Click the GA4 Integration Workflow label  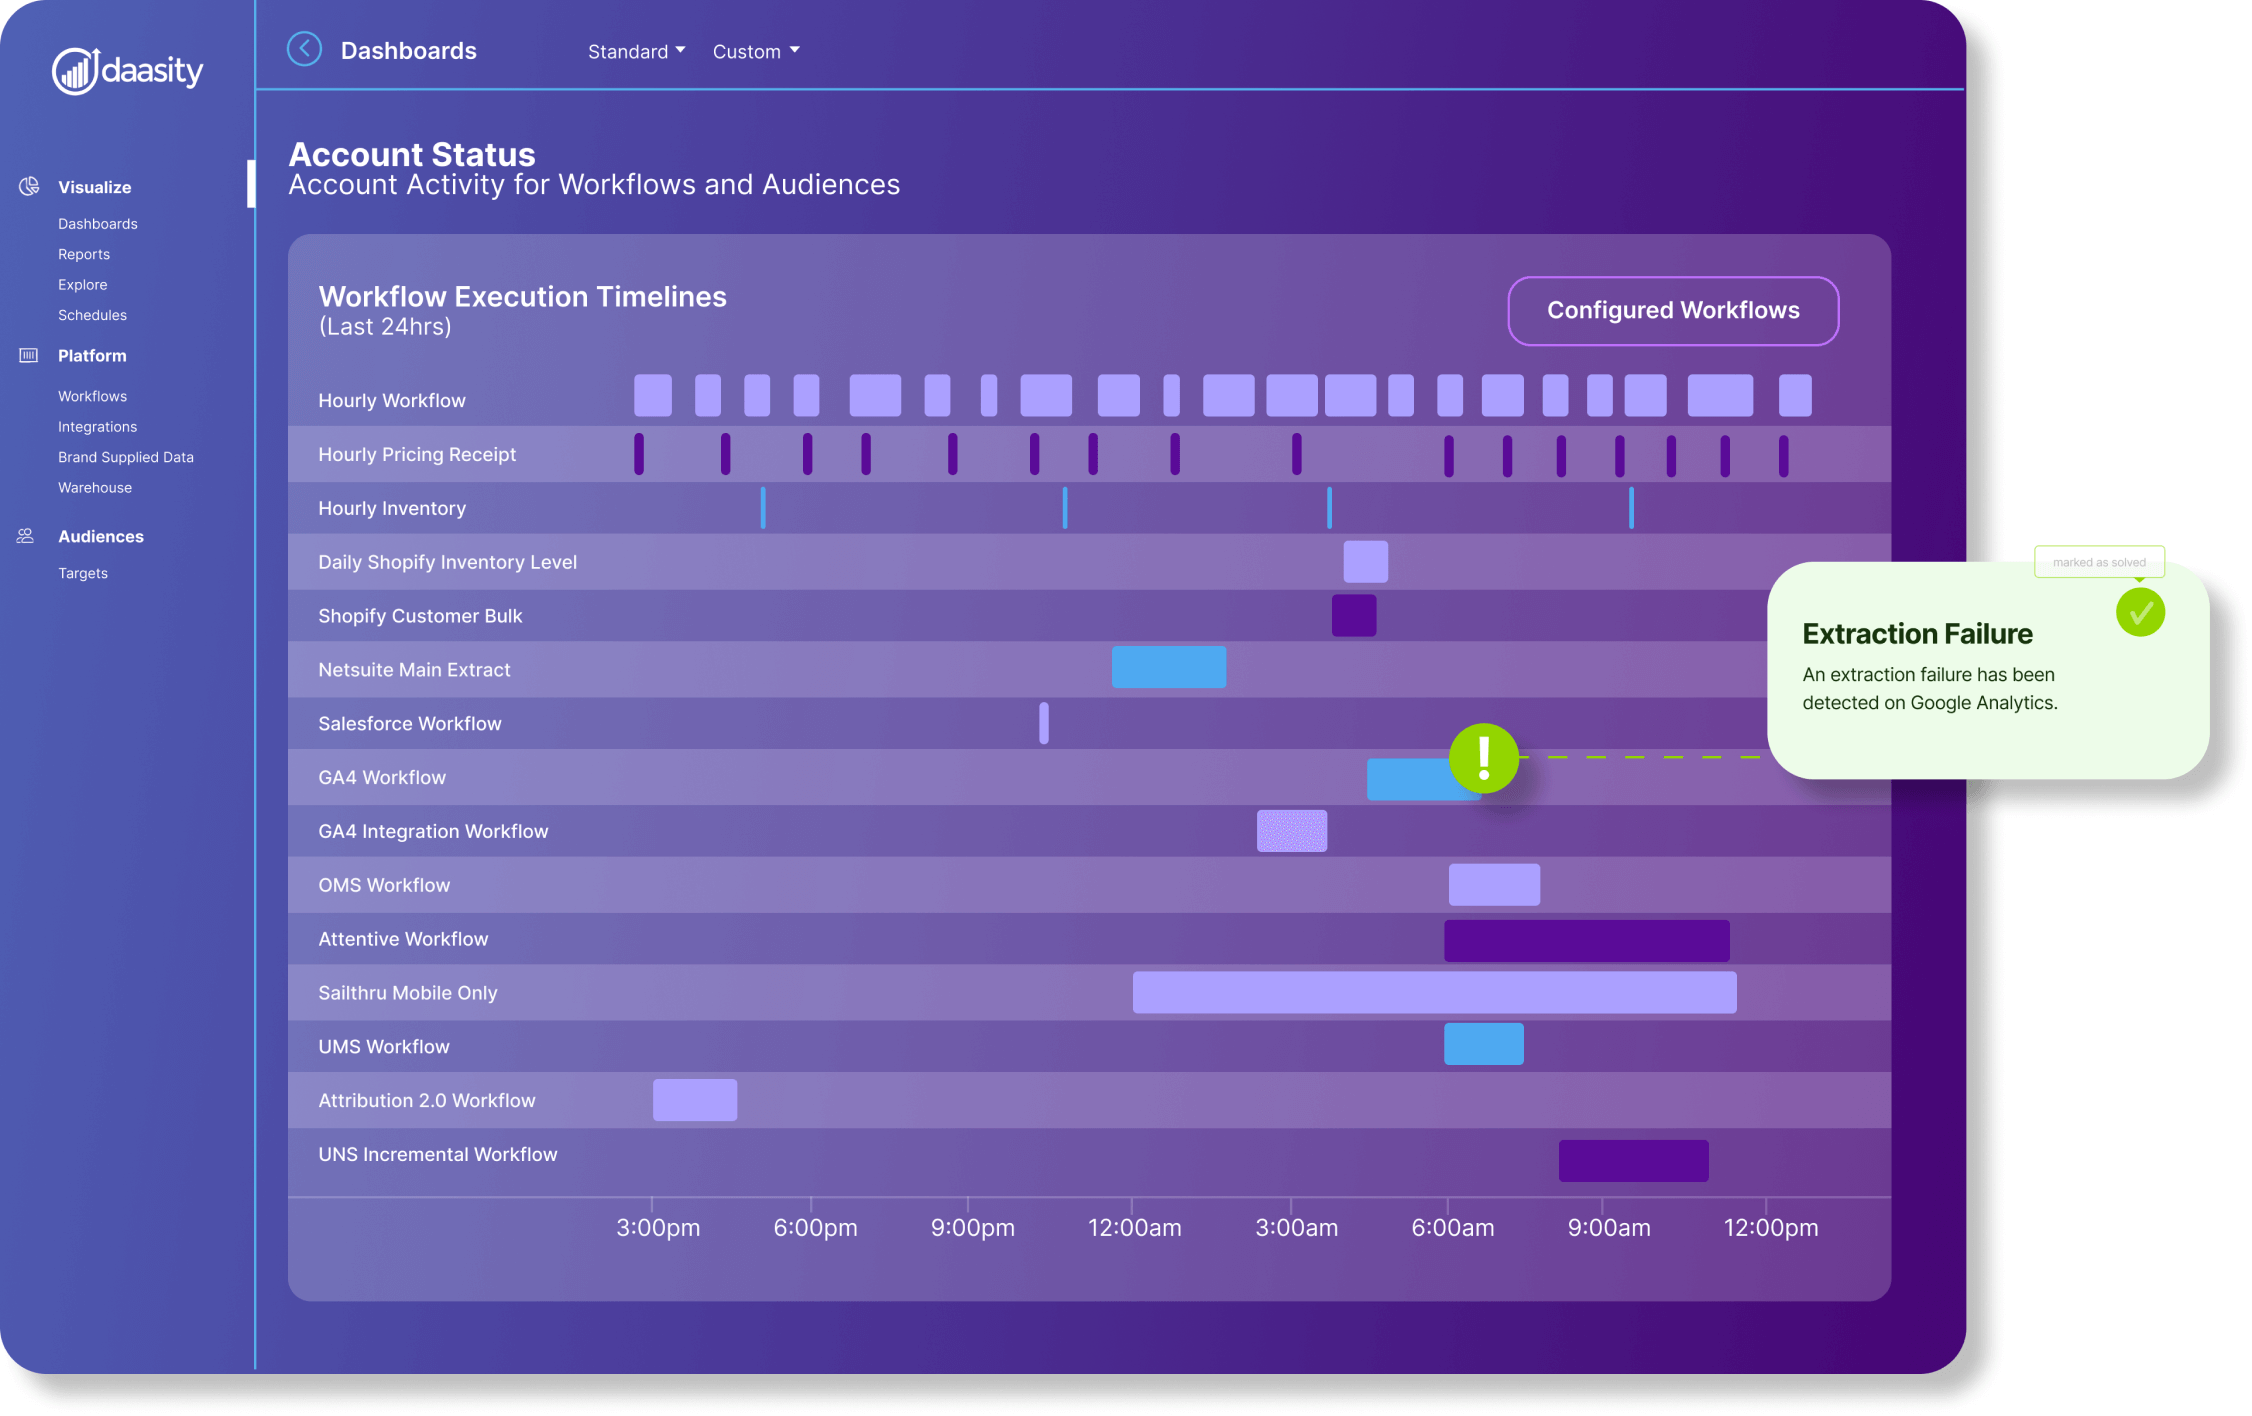[433, 832]
